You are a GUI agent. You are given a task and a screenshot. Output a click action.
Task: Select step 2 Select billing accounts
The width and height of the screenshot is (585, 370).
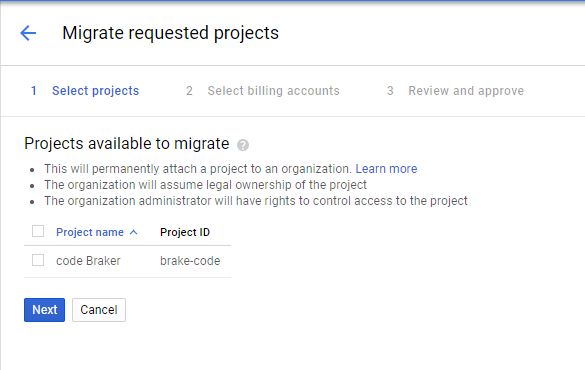(263, 91)
